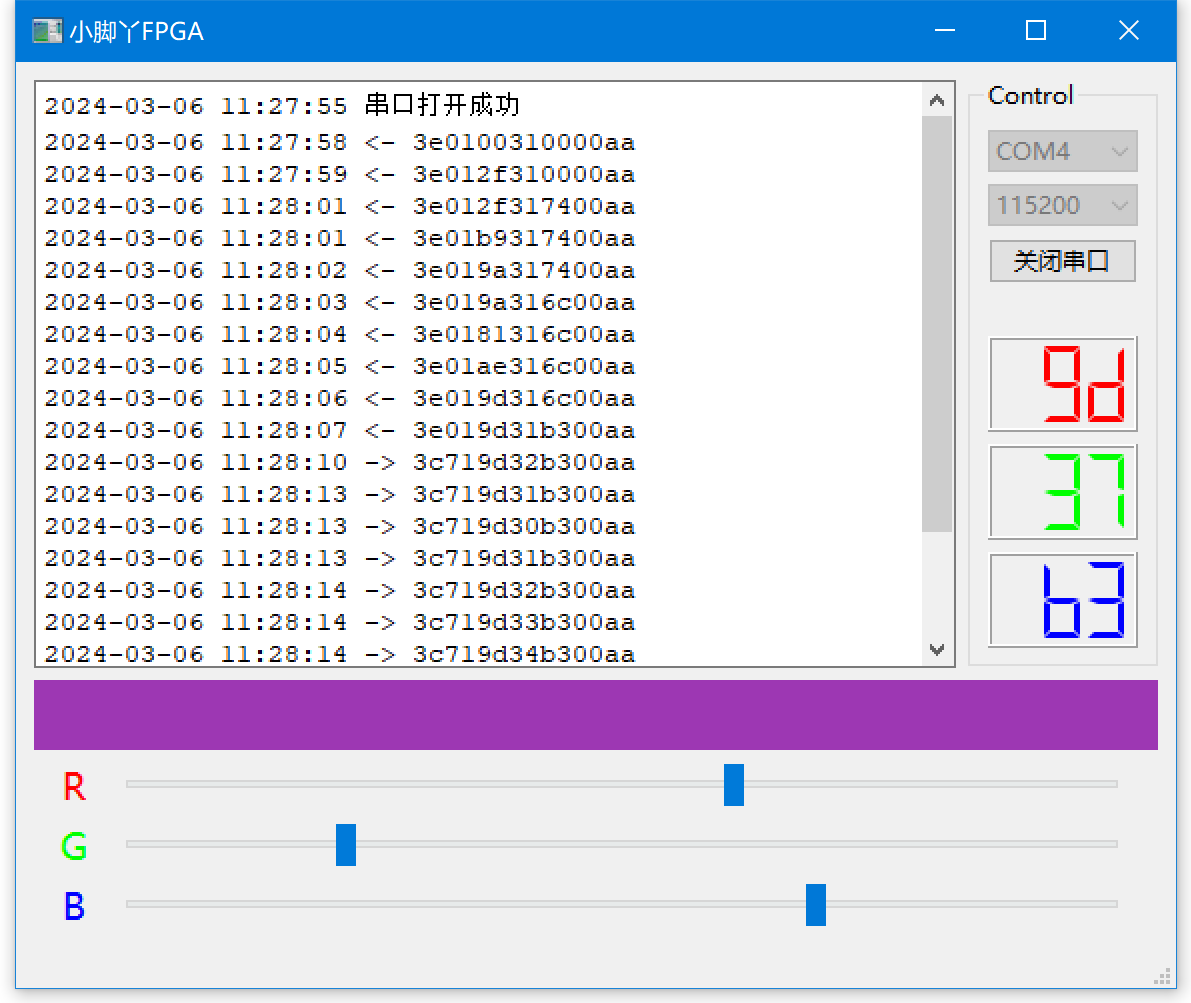Open the 115200 baud rate dropdown
The height and width of the screenshot is (1003, 1191).
(x=1062, y=205)
